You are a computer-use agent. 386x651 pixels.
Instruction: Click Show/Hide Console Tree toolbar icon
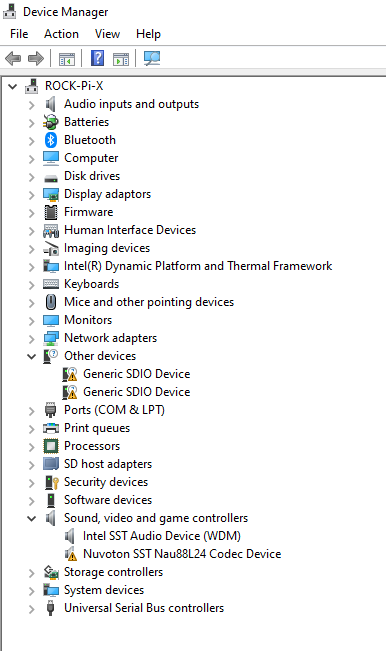(67, 59)
